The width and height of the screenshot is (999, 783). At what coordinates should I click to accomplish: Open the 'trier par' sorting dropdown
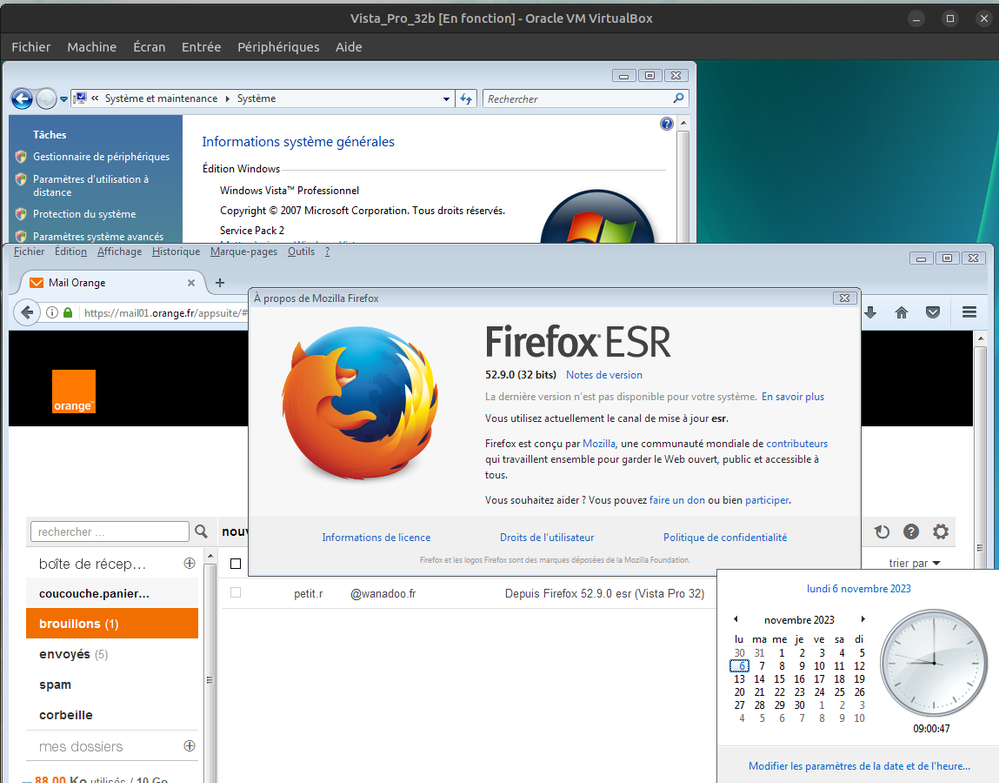pyautogui.click(x=912, y=563)
